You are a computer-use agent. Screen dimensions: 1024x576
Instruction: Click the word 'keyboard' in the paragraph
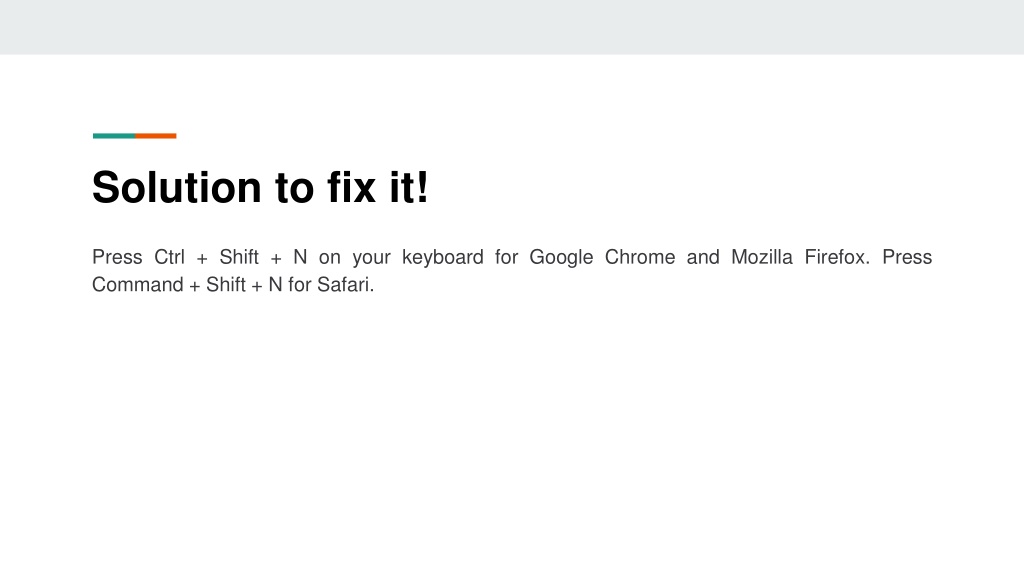[x=443, y=258]
